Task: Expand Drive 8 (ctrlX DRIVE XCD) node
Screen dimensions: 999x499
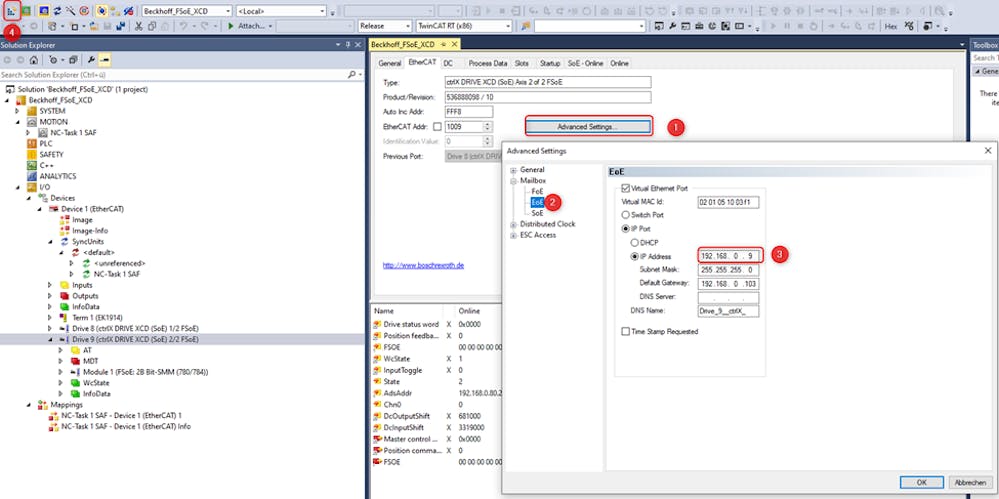Action: click(x=50, y=328)
